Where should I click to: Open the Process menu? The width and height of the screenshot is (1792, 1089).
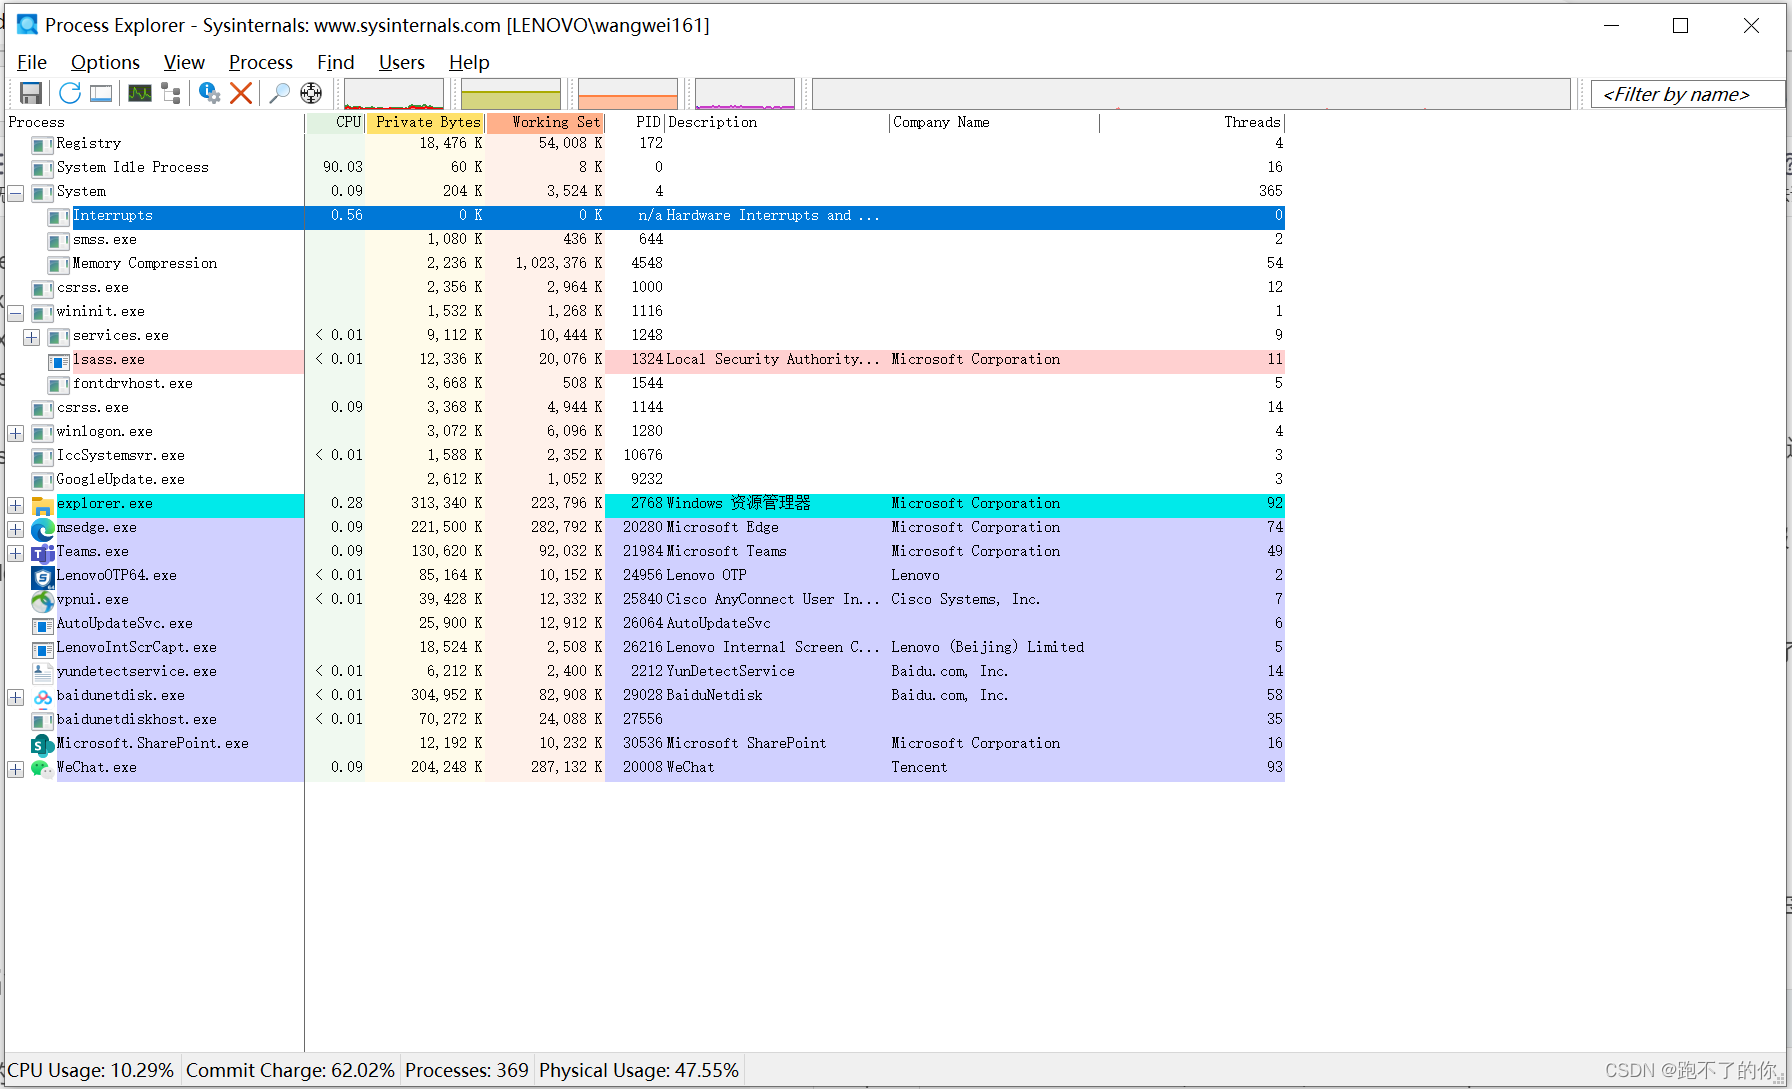click(x=260, y=62)
